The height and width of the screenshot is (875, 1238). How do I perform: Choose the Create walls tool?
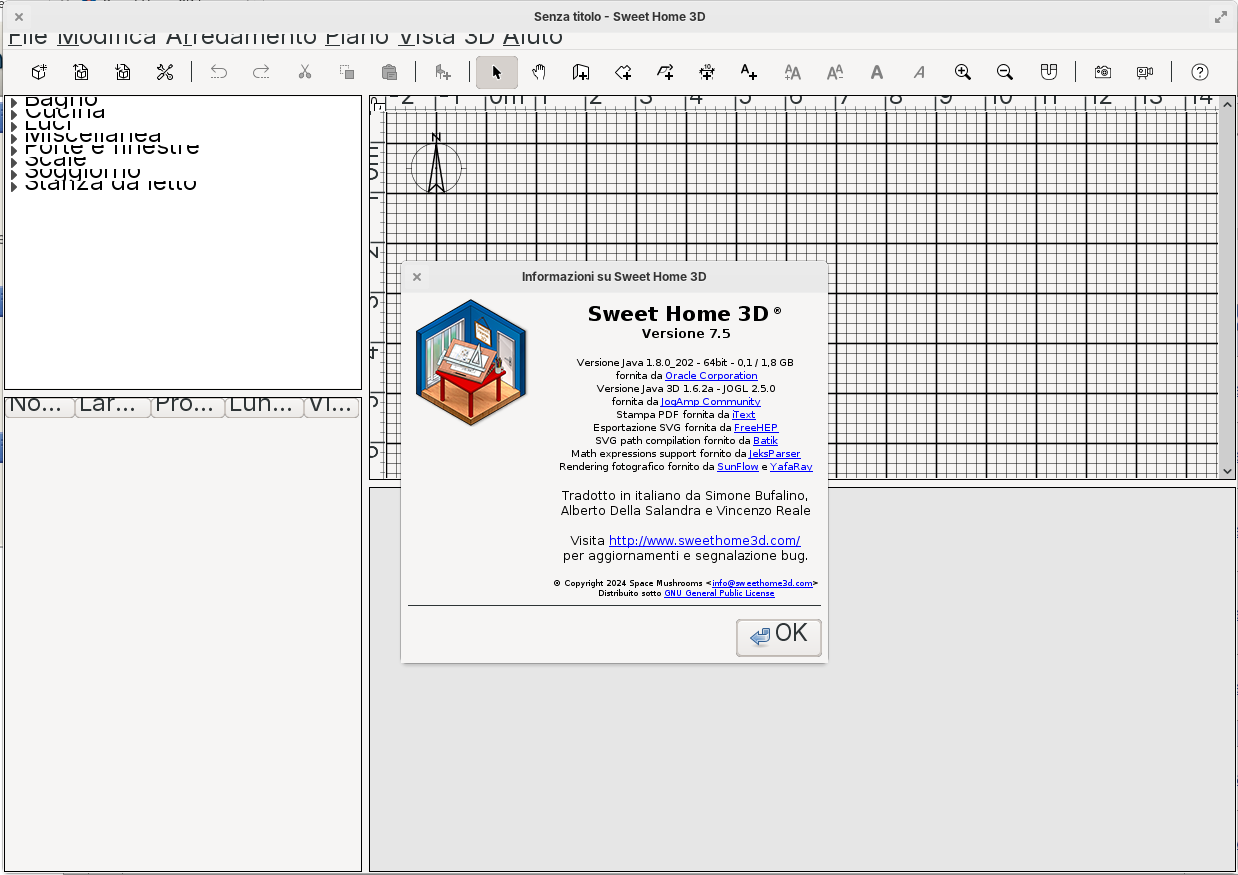[x=581, y=72]
